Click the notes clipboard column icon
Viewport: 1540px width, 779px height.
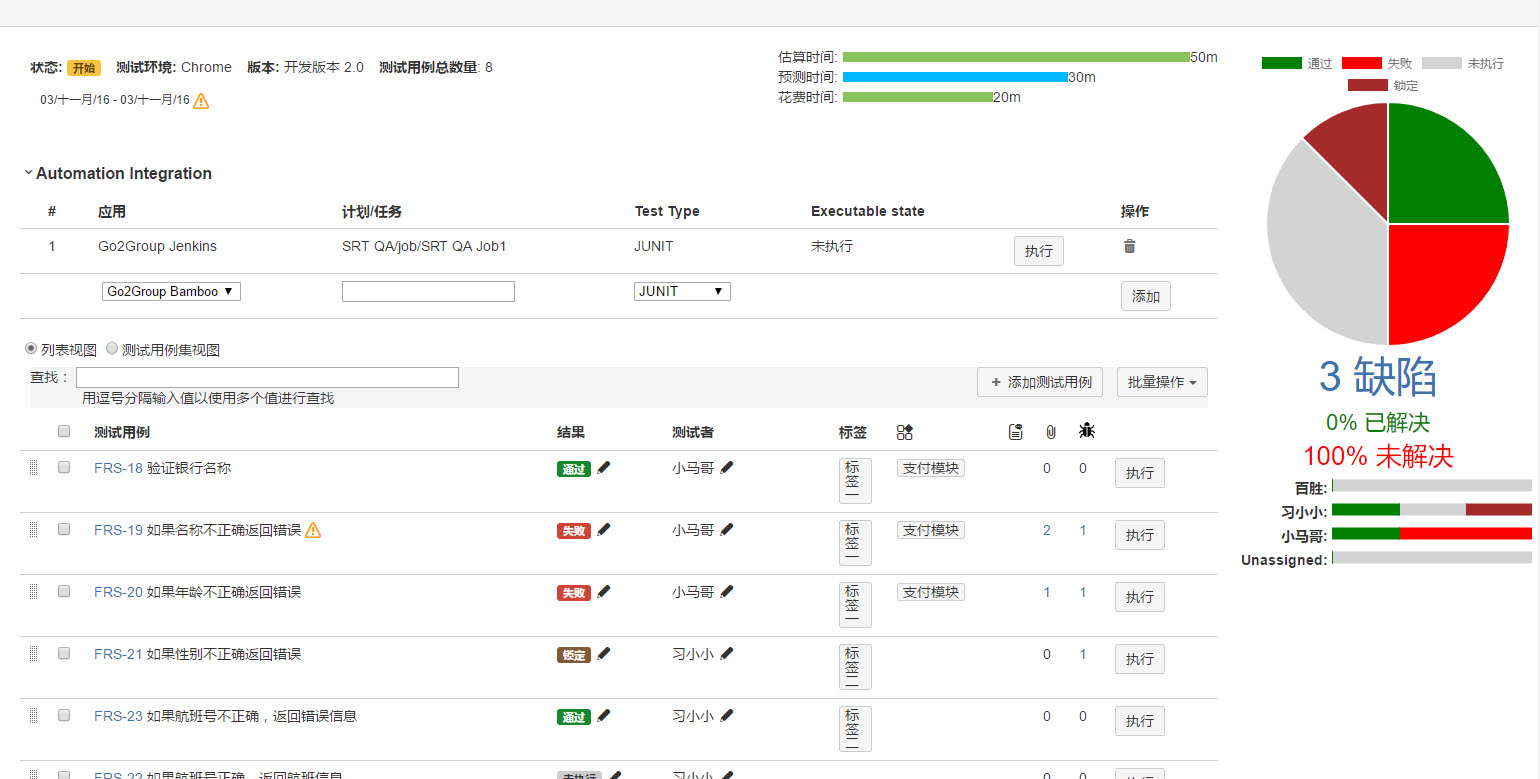[x=1015, y=432]
